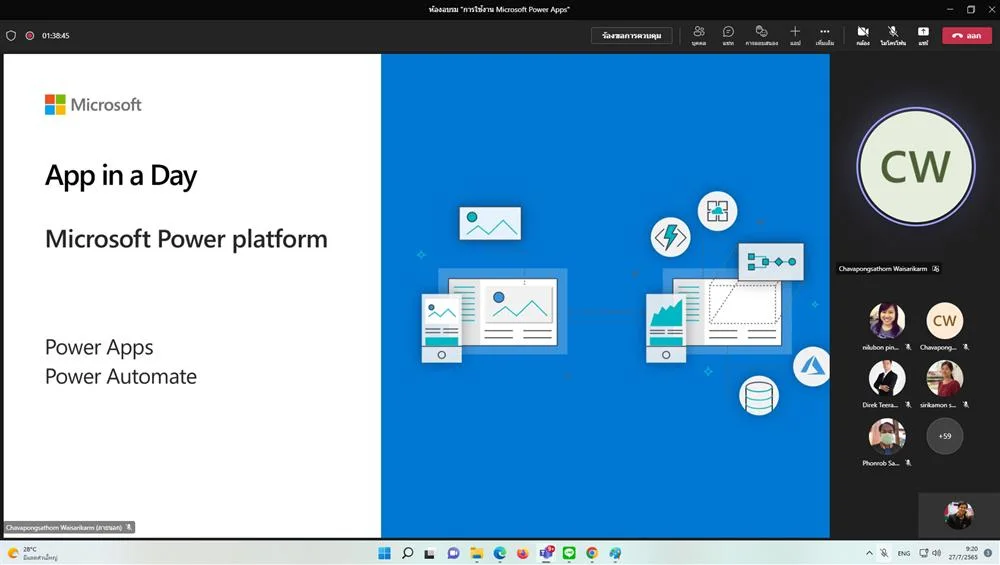Open Teams Chat taskbar icon

[453, 553]
